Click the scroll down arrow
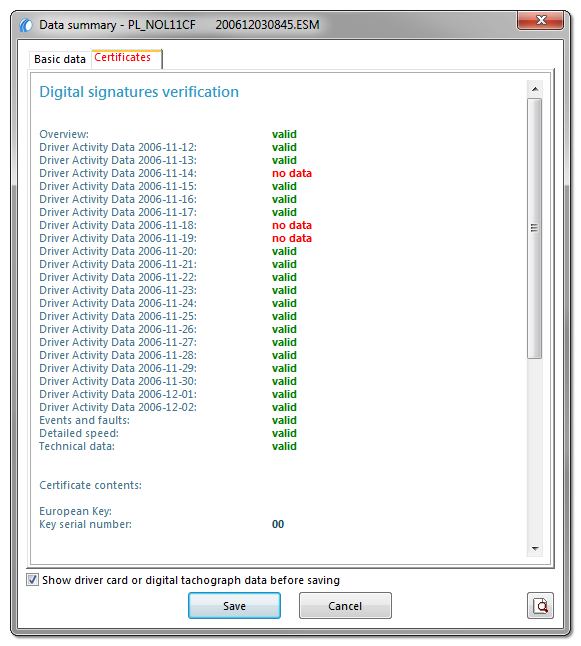581x646 pixels. pyautogui.click(x=535, y=548)
